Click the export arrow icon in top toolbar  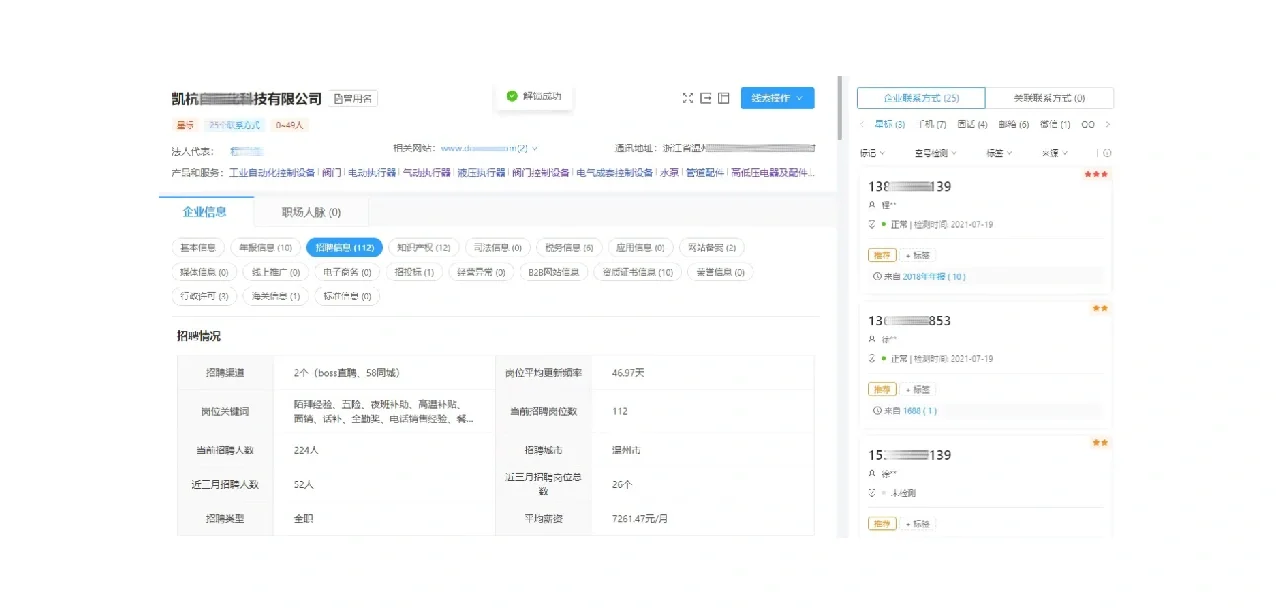tap(707, 98)
